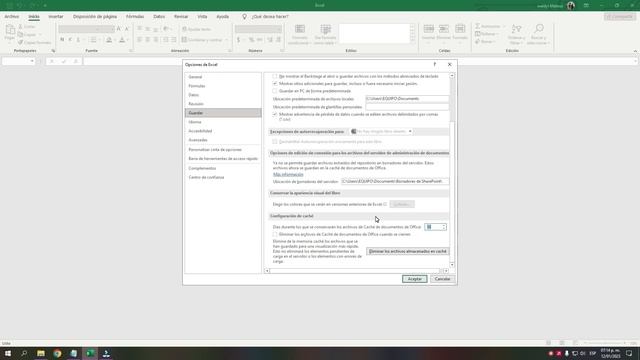Click the decrease font size icon
Viewport: 640px width, 360px height.
(x=127, y=29)
